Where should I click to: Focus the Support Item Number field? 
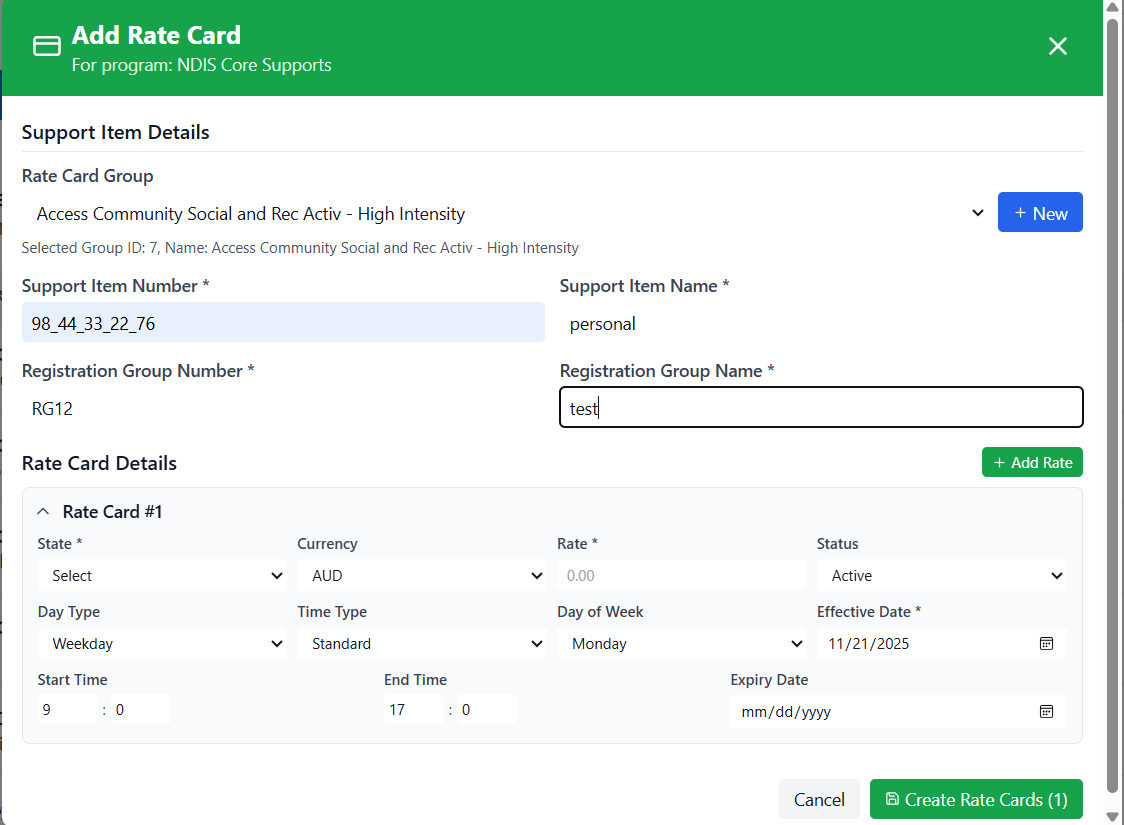pyautogui.click(x=283, y=323)
